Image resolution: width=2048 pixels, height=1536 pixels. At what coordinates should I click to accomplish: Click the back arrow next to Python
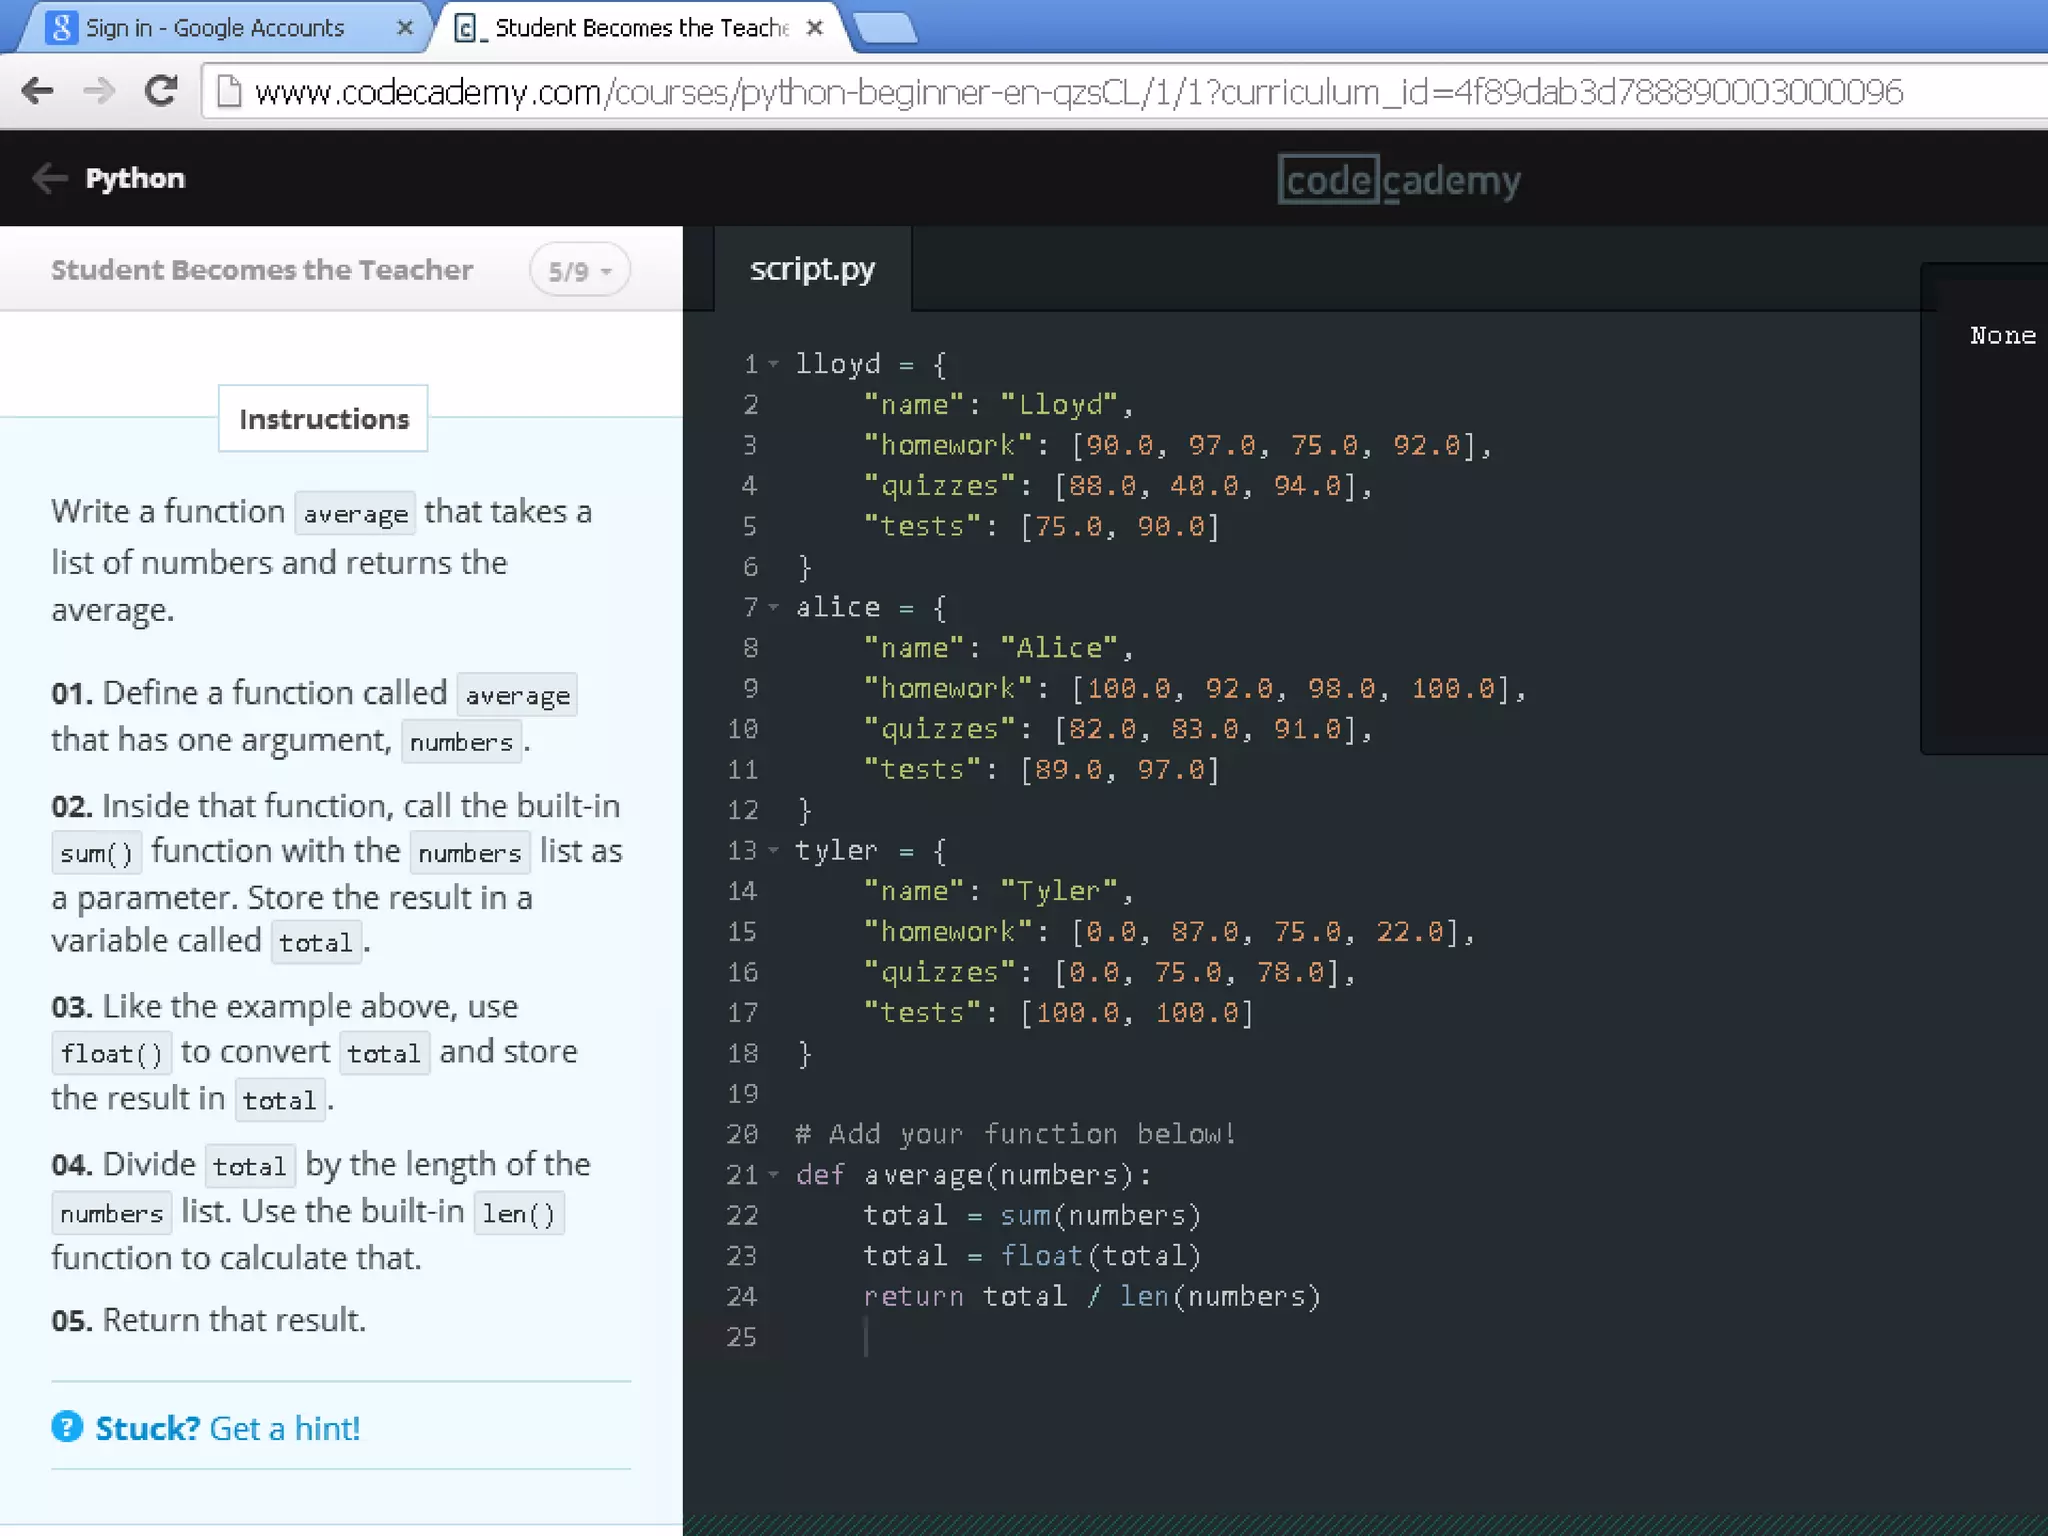click(x=48, y=178)
